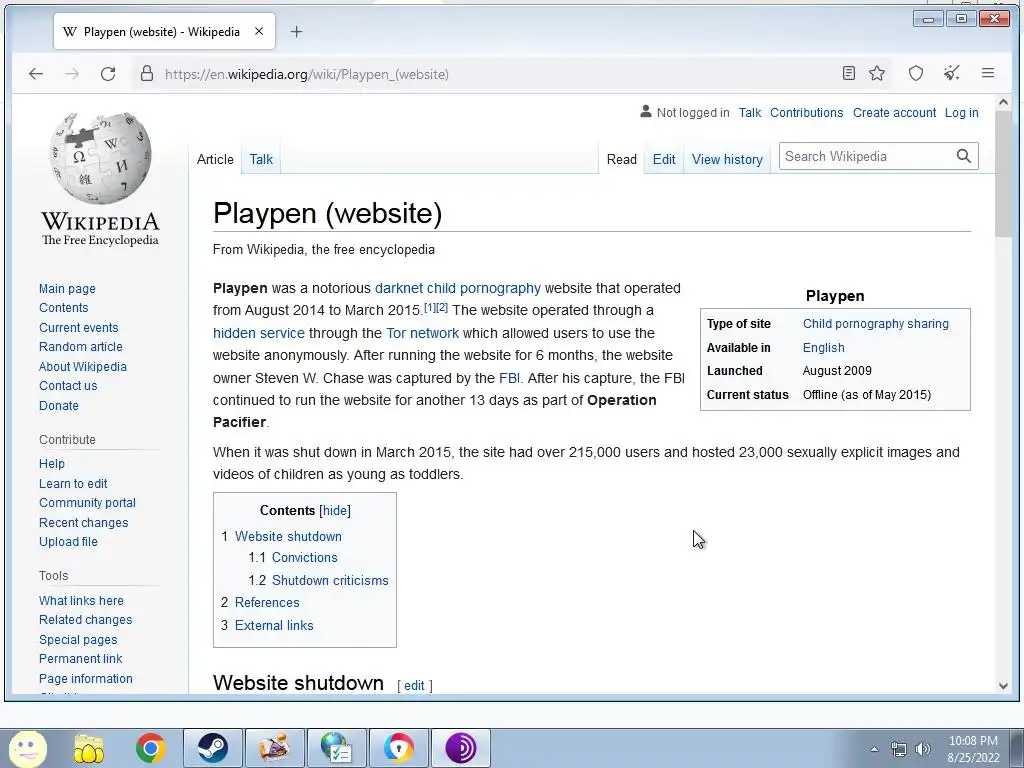The height and width of the screenshot is (768, 1024).
Task: Open Main page in sidebar
Action: pyautogui.click(x=67, y=289)
